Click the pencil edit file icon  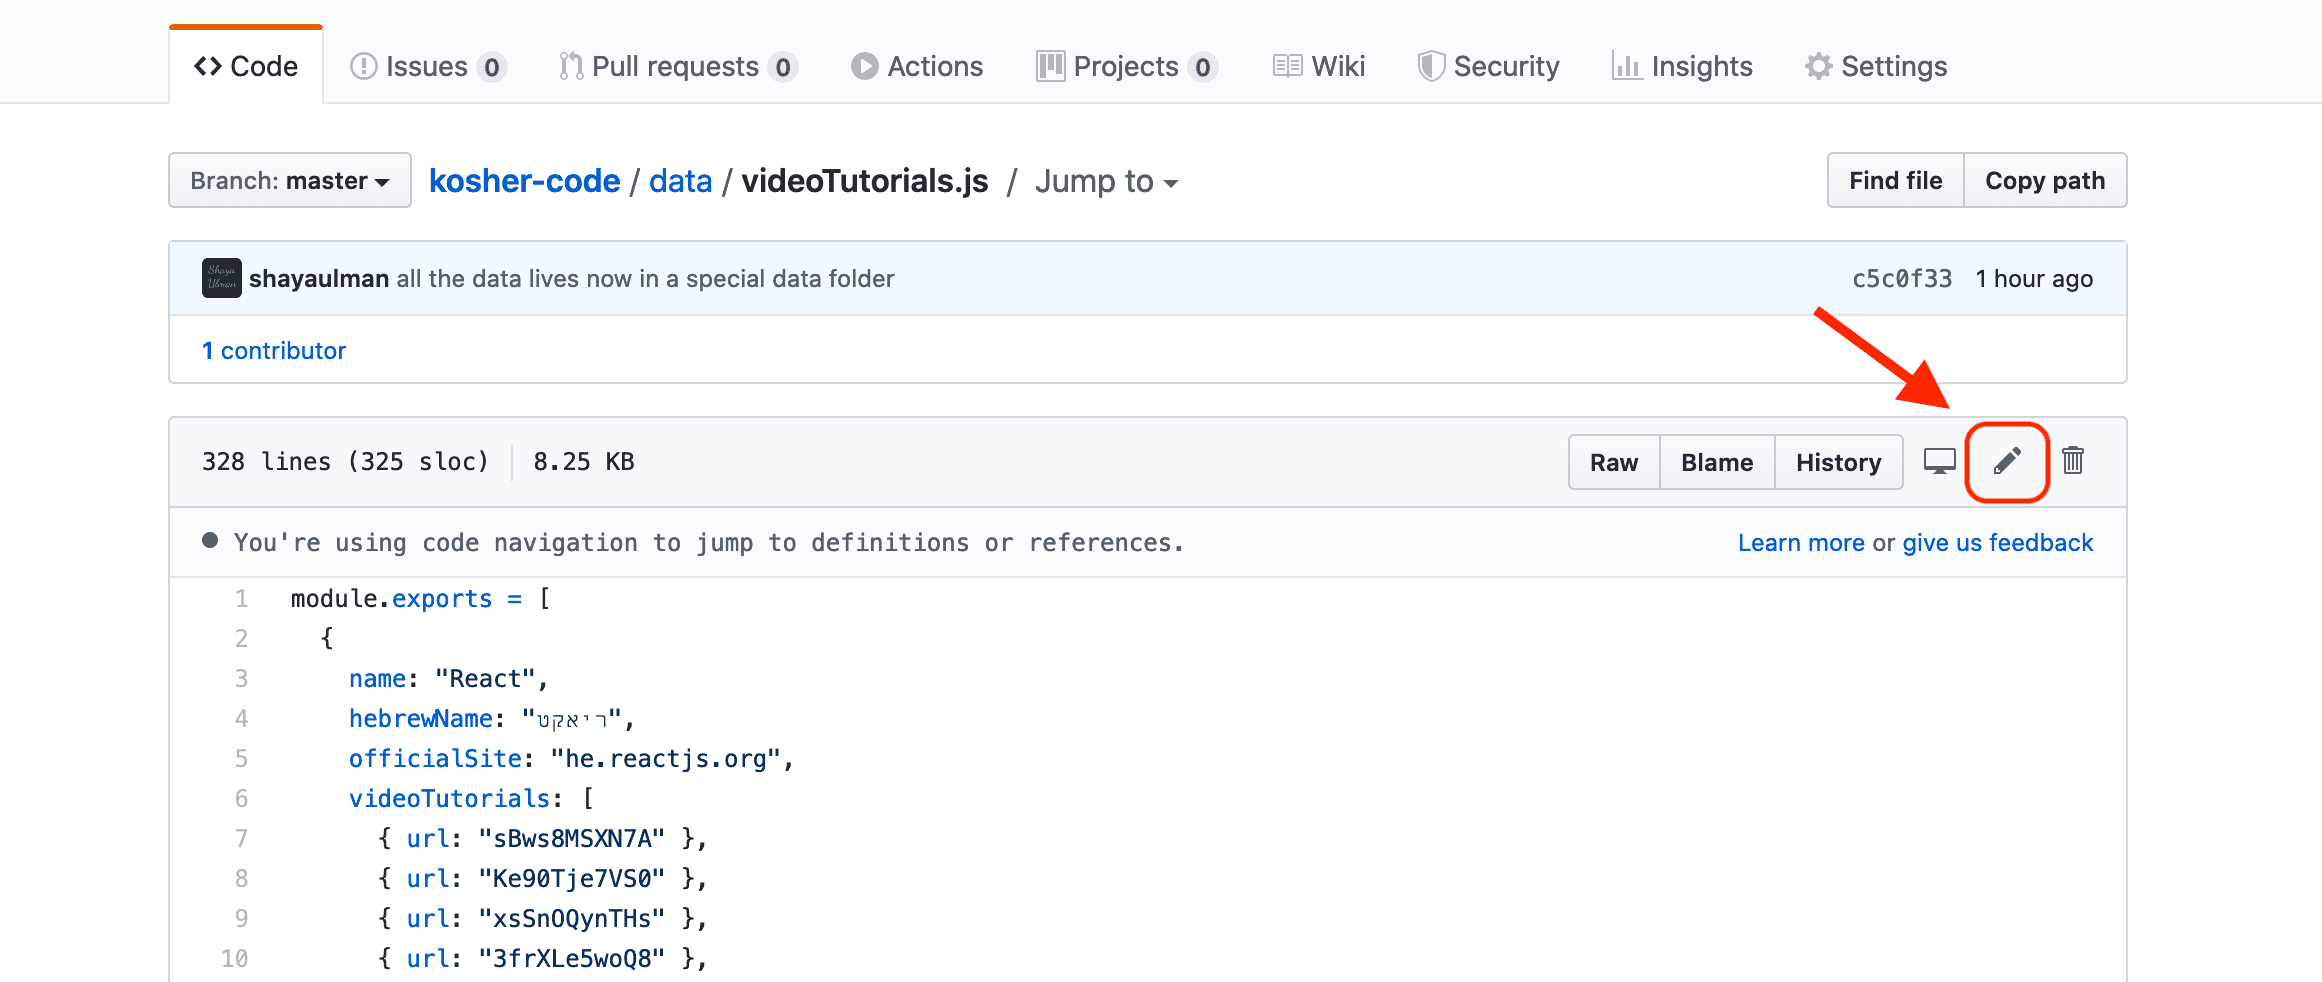point(2007,461)
